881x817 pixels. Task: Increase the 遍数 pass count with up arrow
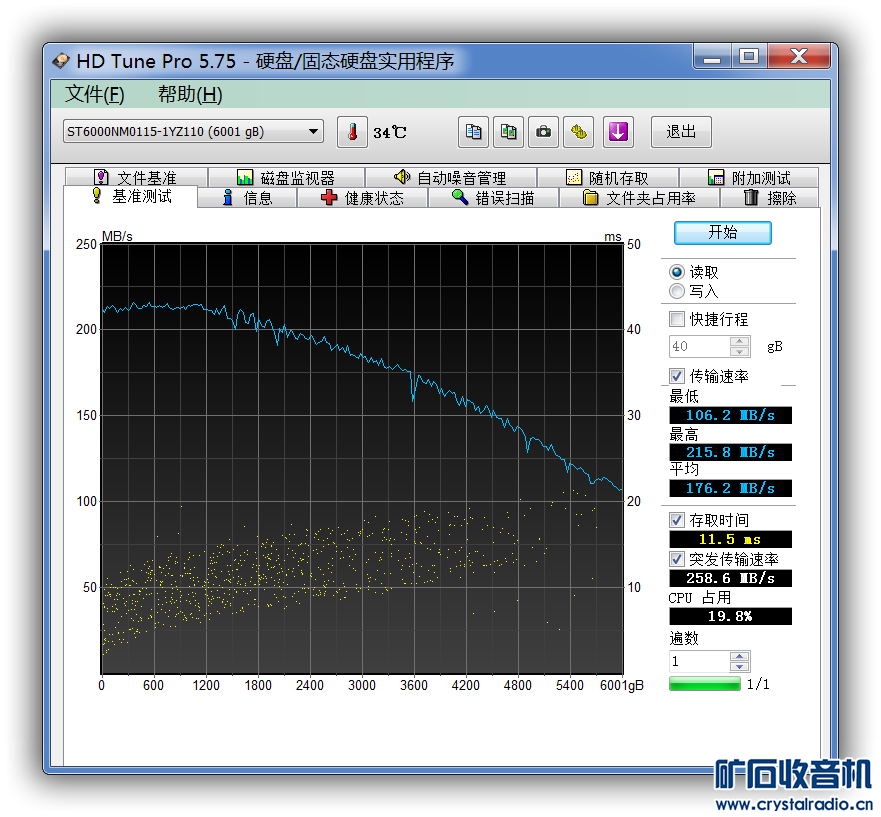(739, 656)
